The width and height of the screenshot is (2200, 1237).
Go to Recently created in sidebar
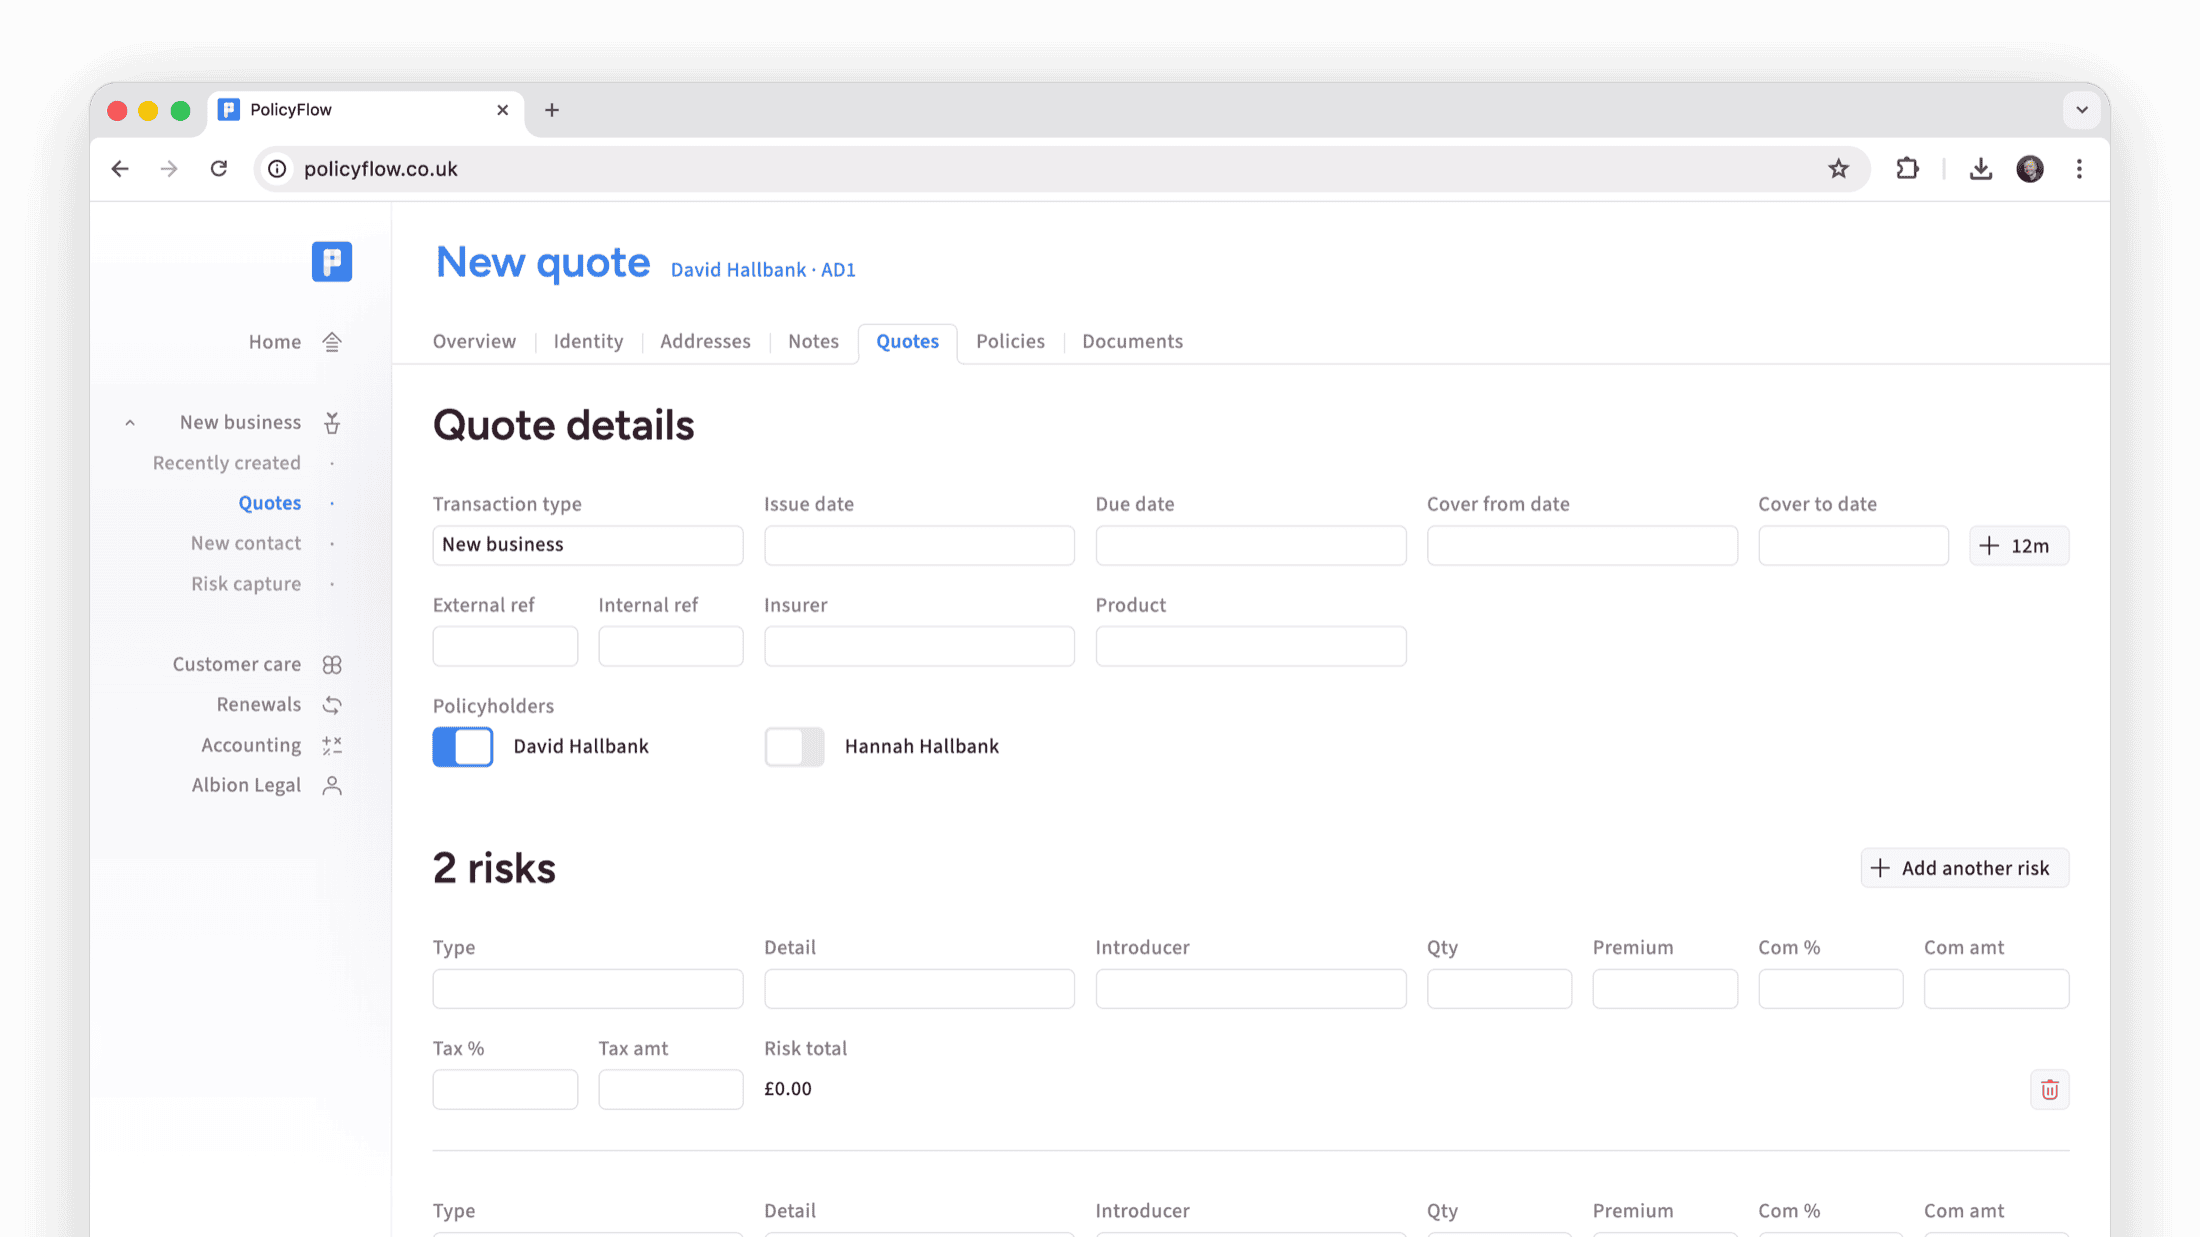coord(226,463)
